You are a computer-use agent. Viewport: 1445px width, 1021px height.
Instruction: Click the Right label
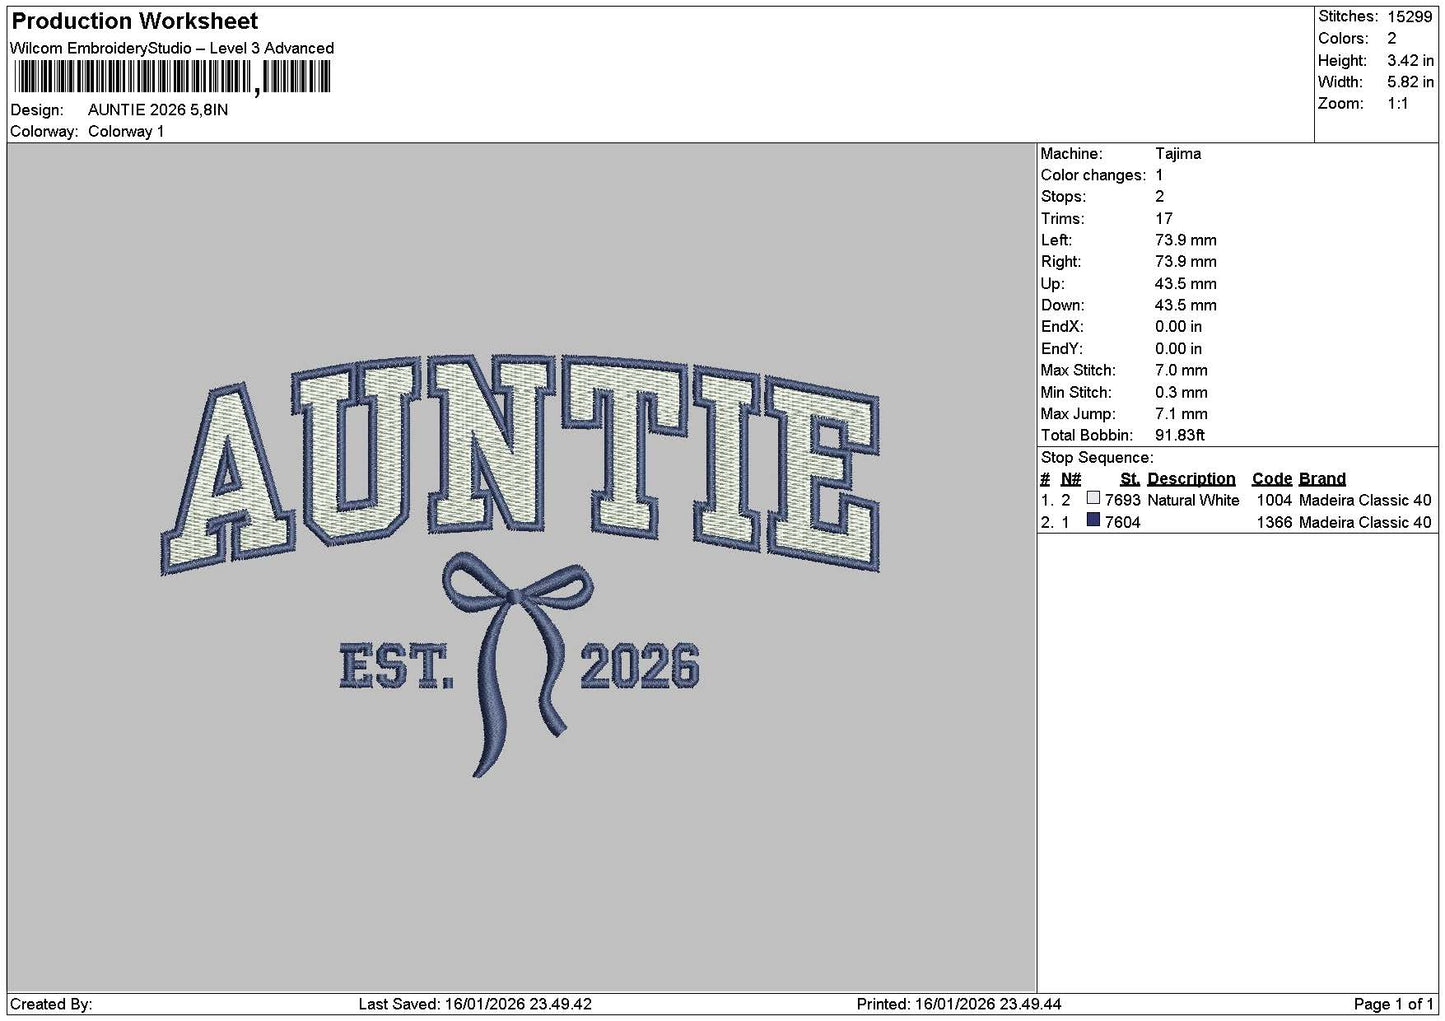1061,261
